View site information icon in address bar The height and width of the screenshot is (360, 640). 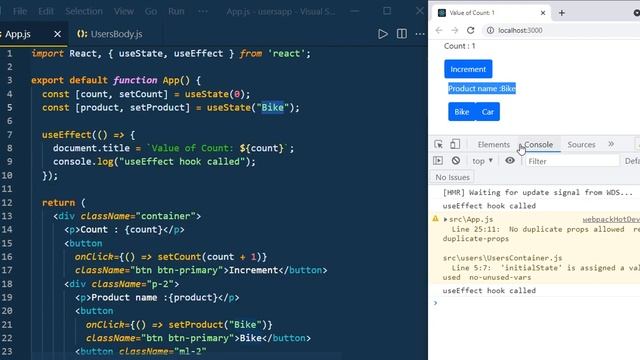click(x=490, y=30)
